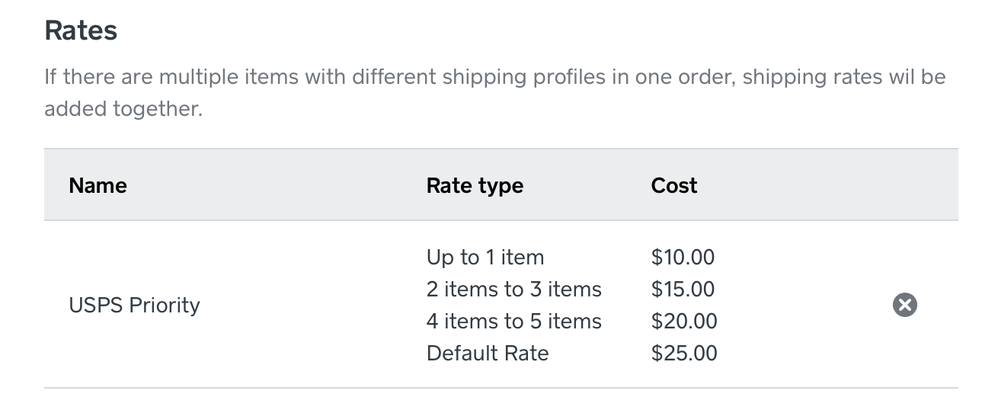
Task: Click the $25.00 default cost value
Action: tap(683, 353)
